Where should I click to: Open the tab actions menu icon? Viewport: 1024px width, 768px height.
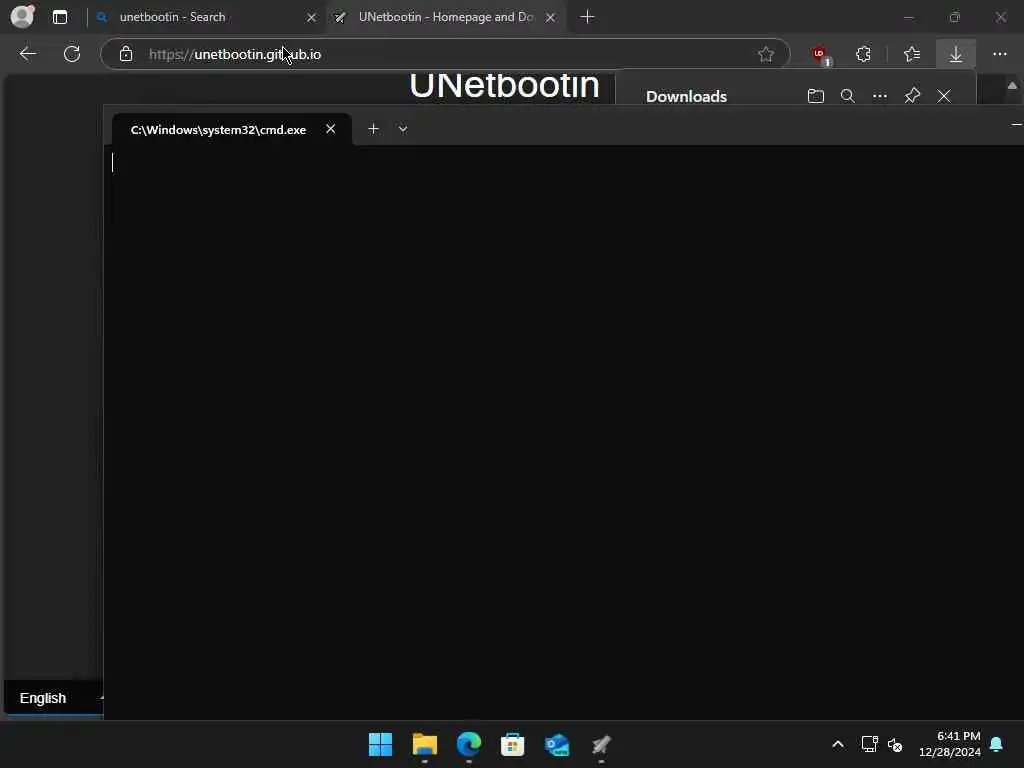click(60, 17)
